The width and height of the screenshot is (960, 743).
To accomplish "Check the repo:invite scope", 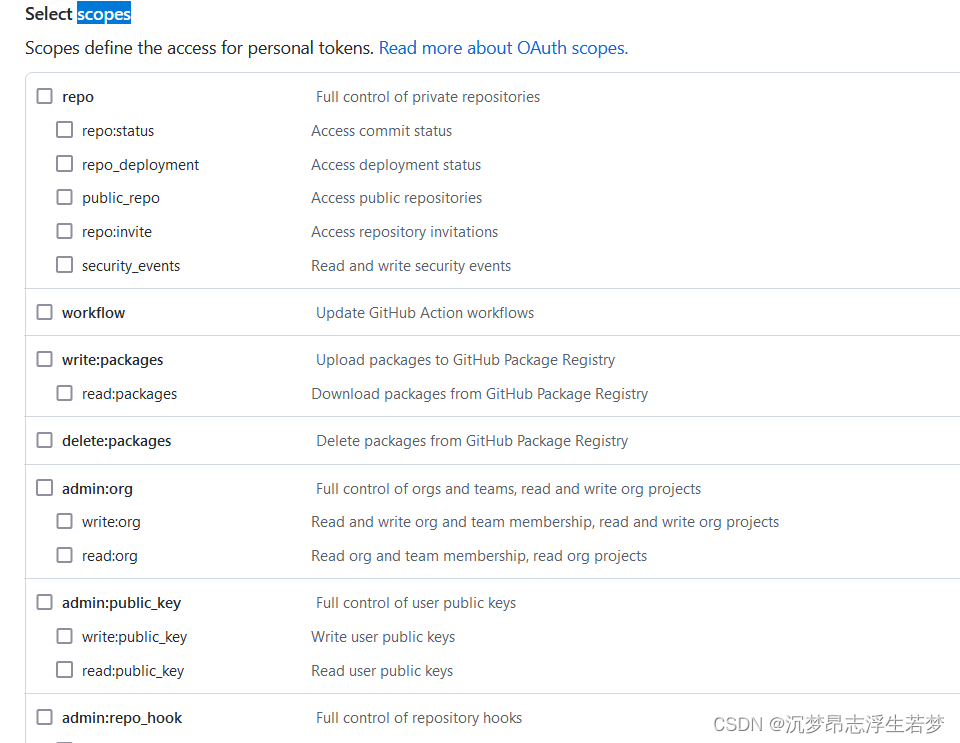I will pyautogui.click(x=64, y=231).
